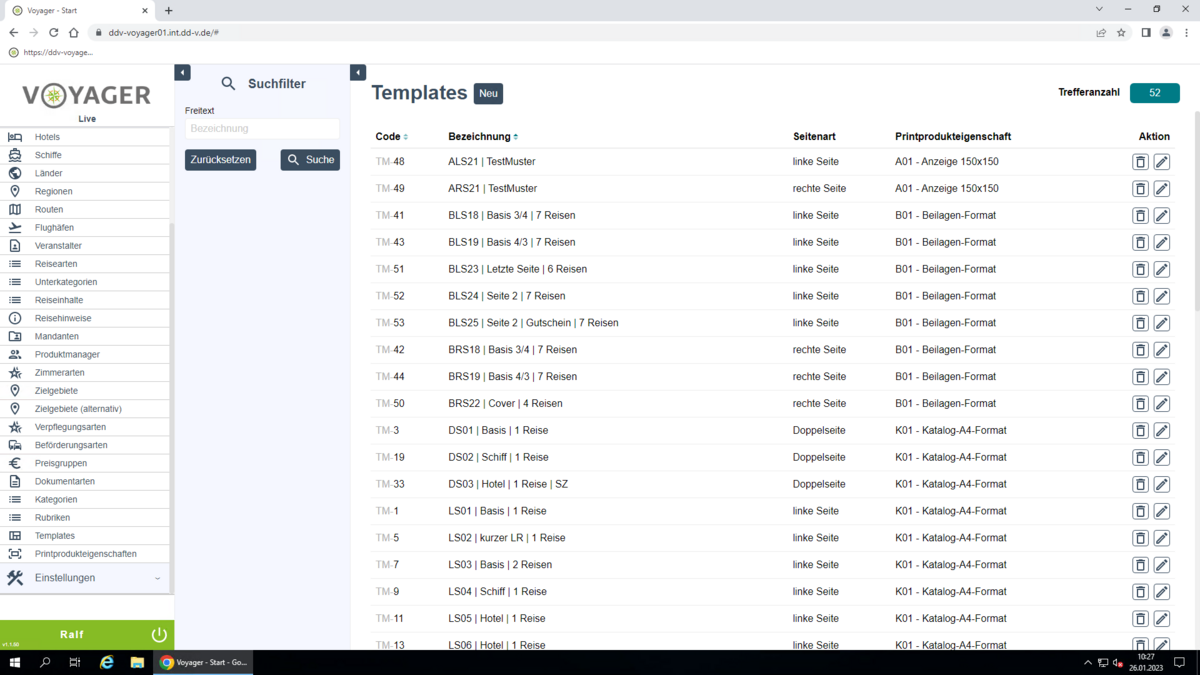This screenshot has height=675, width=1200.
Task: Sort table by Code column
Action: click(391, 136)
